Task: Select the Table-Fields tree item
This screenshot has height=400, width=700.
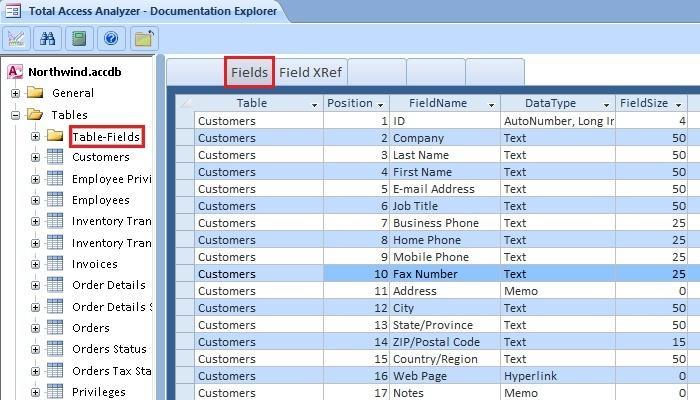Action: point(106,137)
